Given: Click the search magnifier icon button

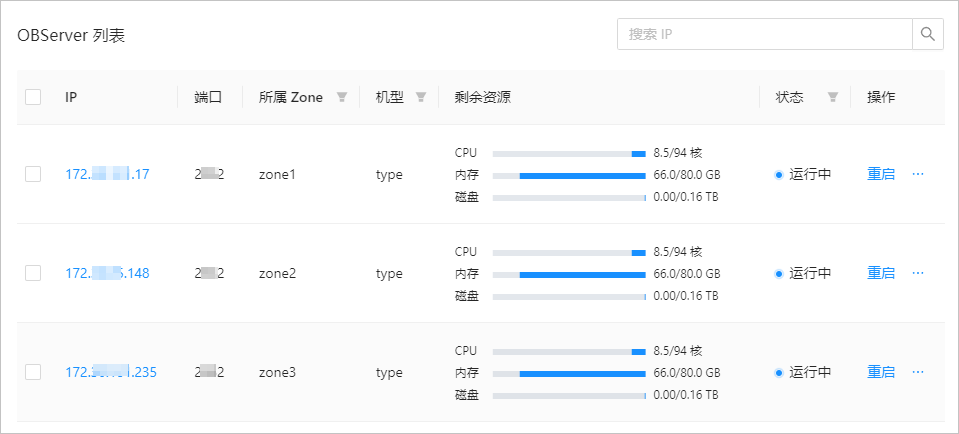Looking at the screenshot, I should coord(927,34).
